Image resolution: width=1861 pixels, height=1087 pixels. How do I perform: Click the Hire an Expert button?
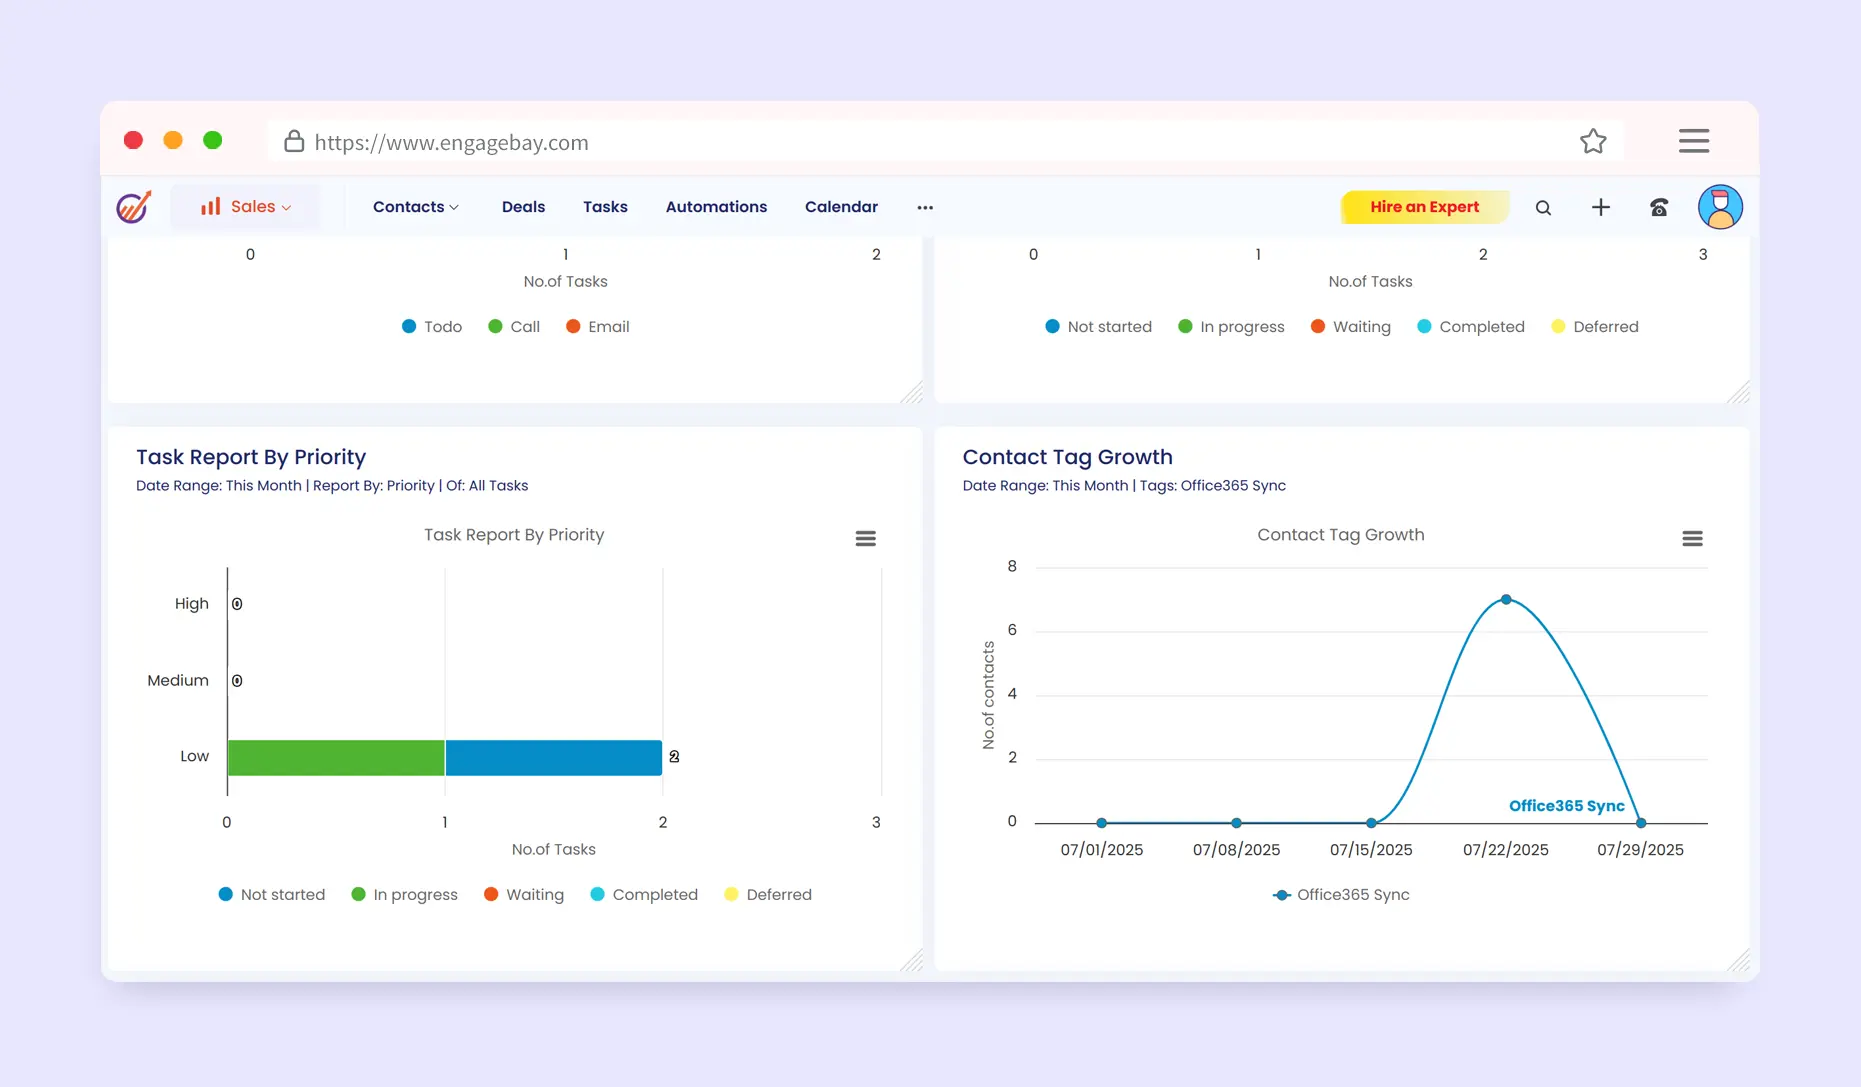click(x=1424, y=207)
